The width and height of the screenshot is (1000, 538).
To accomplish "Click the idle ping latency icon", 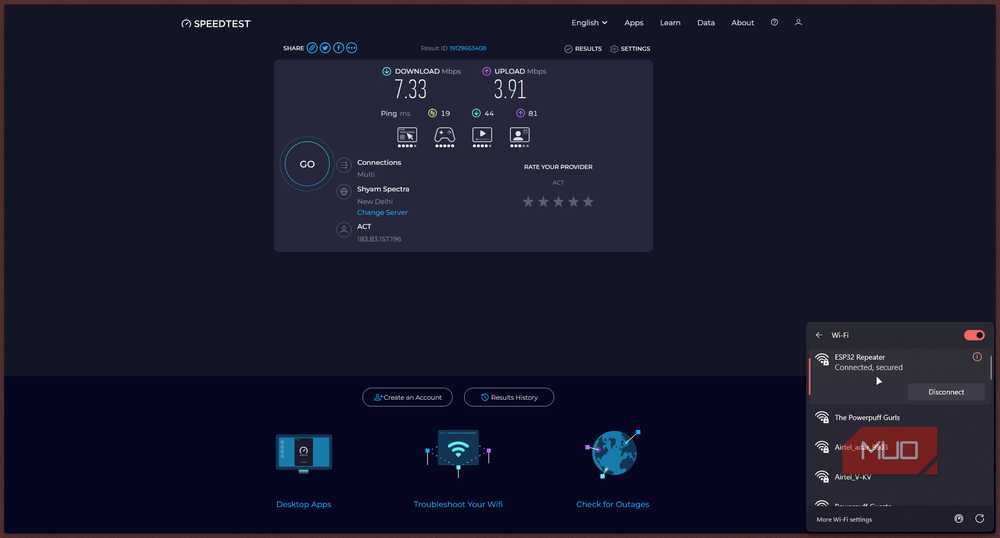I will coord(432,113).
